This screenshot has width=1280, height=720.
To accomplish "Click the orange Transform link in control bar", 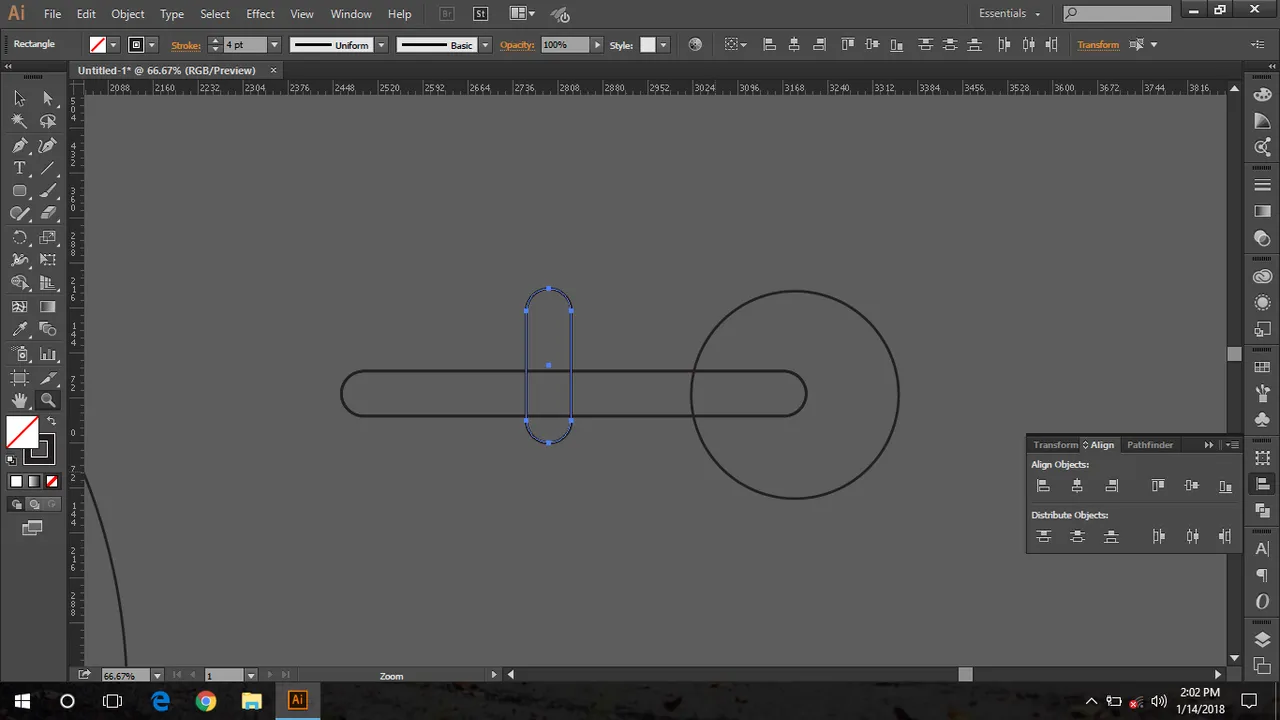I will 1098,45.
